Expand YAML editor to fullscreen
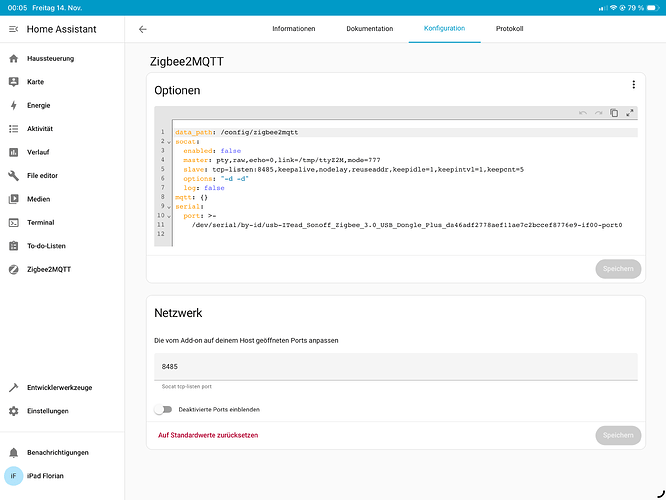This screenshot has height=500, width=666. tap(630, 113)
